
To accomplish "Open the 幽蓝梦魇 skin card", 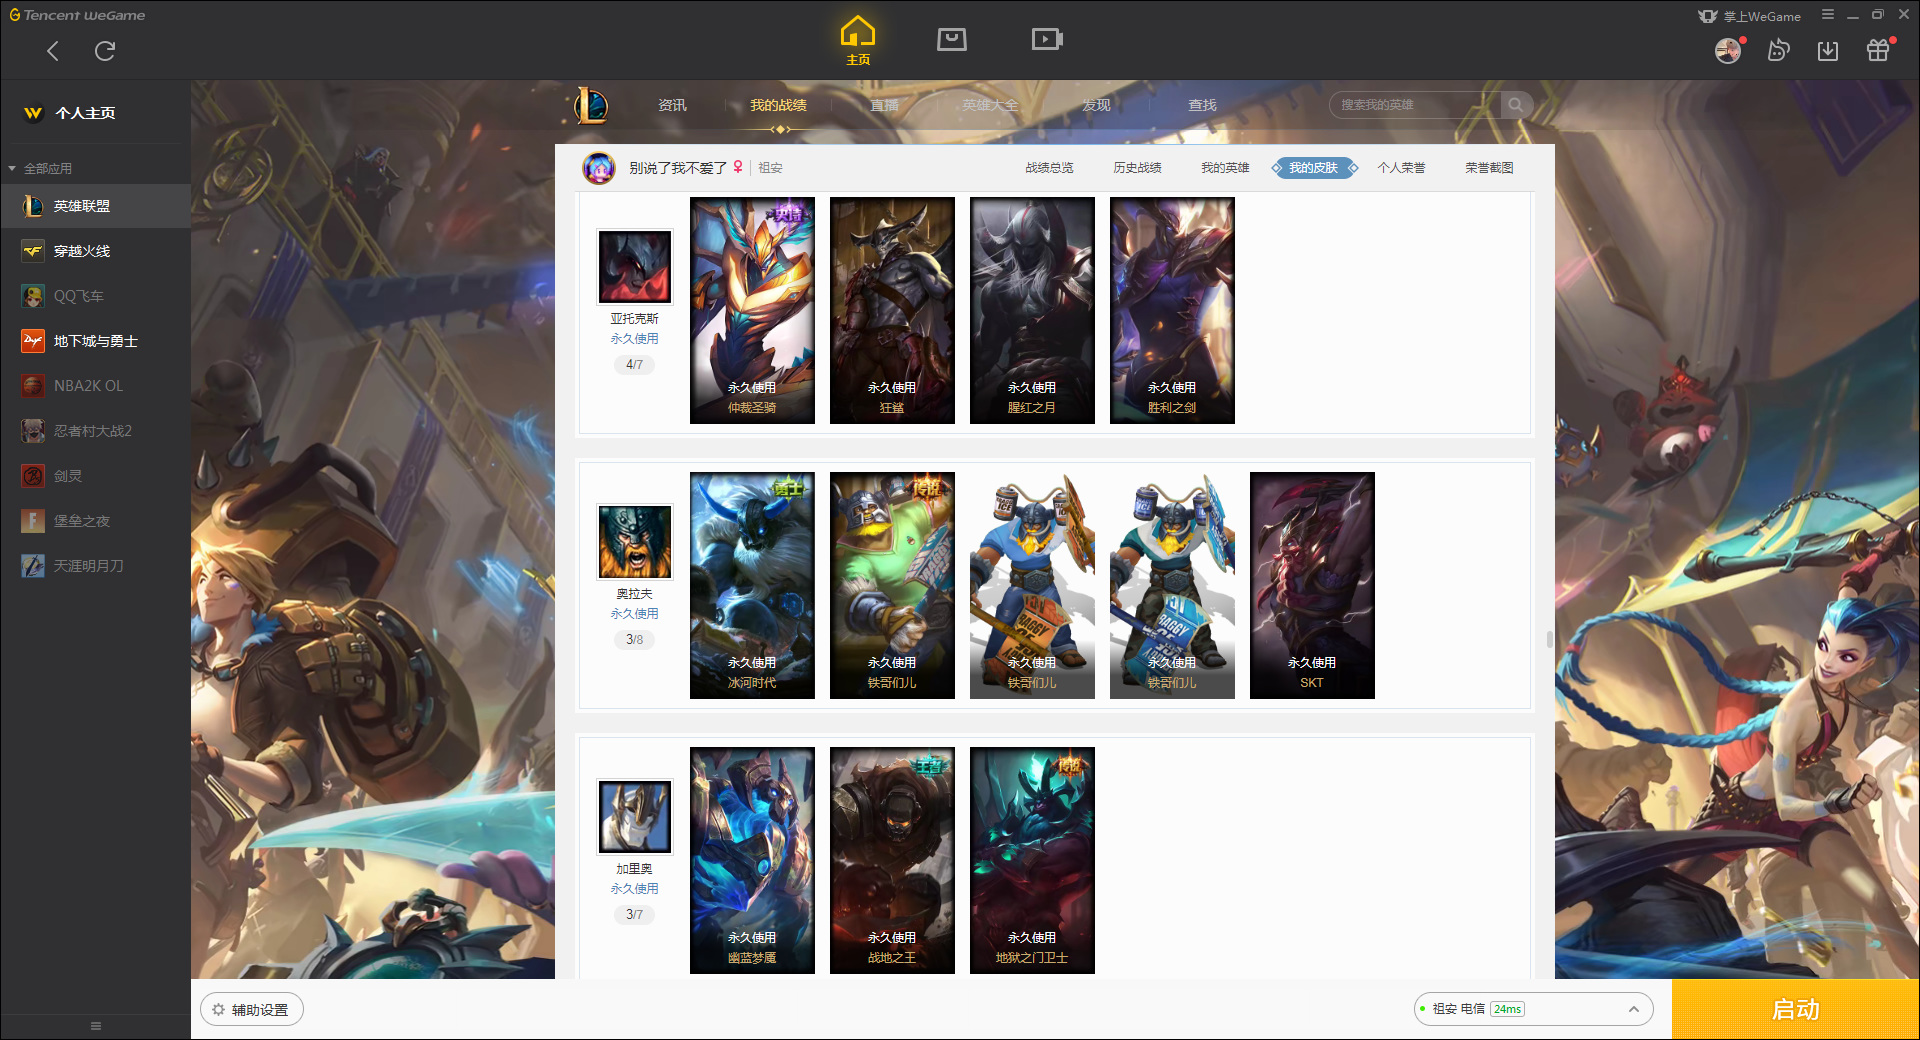I will click(x=752, y=860).
